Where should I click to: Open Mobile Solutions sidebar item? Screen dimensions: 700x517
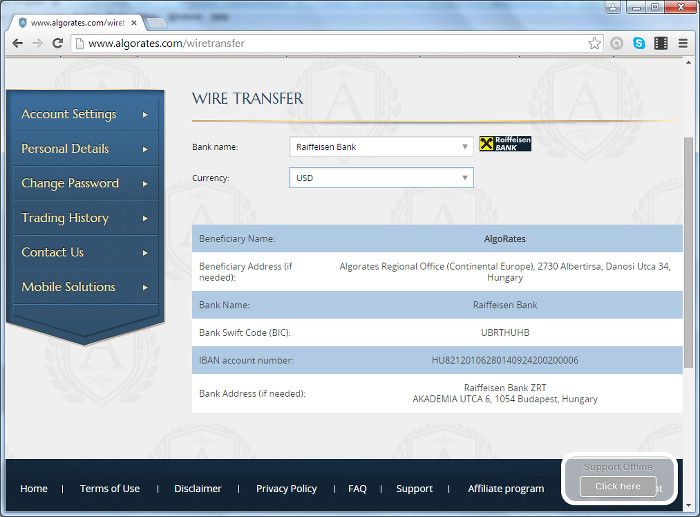pos(83,287)
